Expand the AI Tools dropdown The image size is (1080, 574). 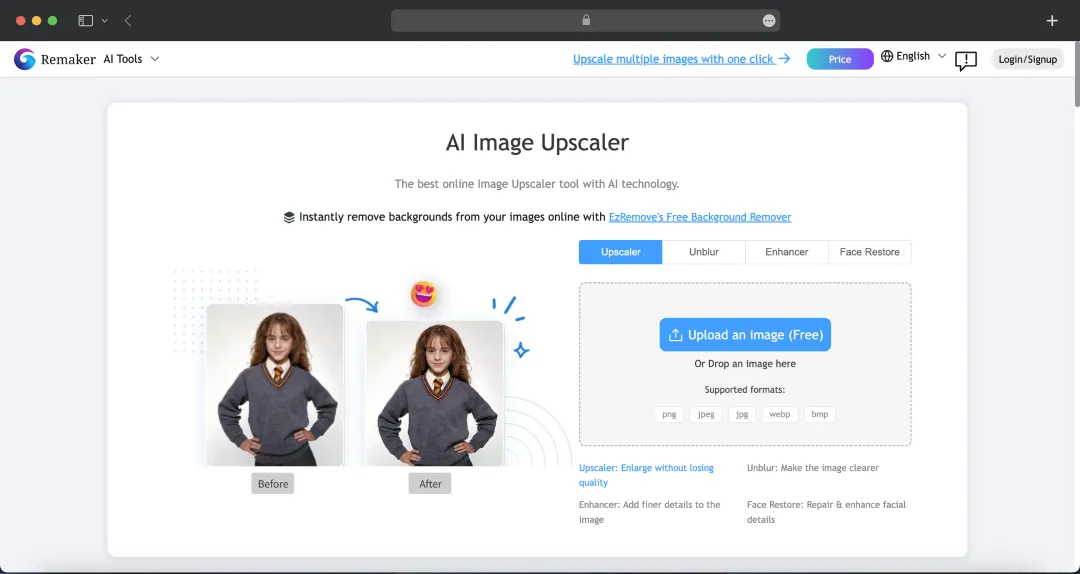[132, 59]
